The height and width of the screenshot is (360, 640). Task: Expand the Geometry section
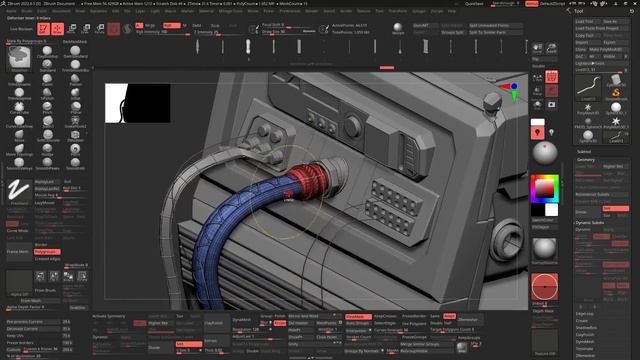pyautogui.click(x=586, y=160)
